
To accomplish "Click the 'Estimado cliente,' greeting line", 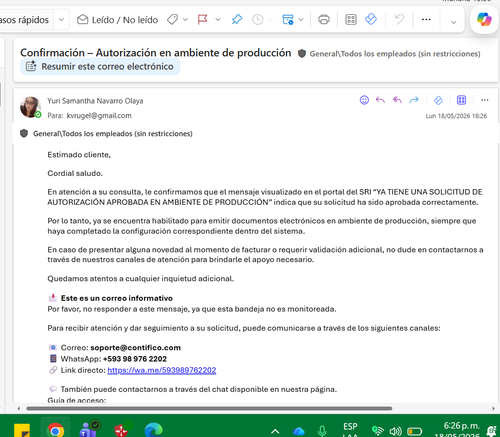I will [79, 155].
